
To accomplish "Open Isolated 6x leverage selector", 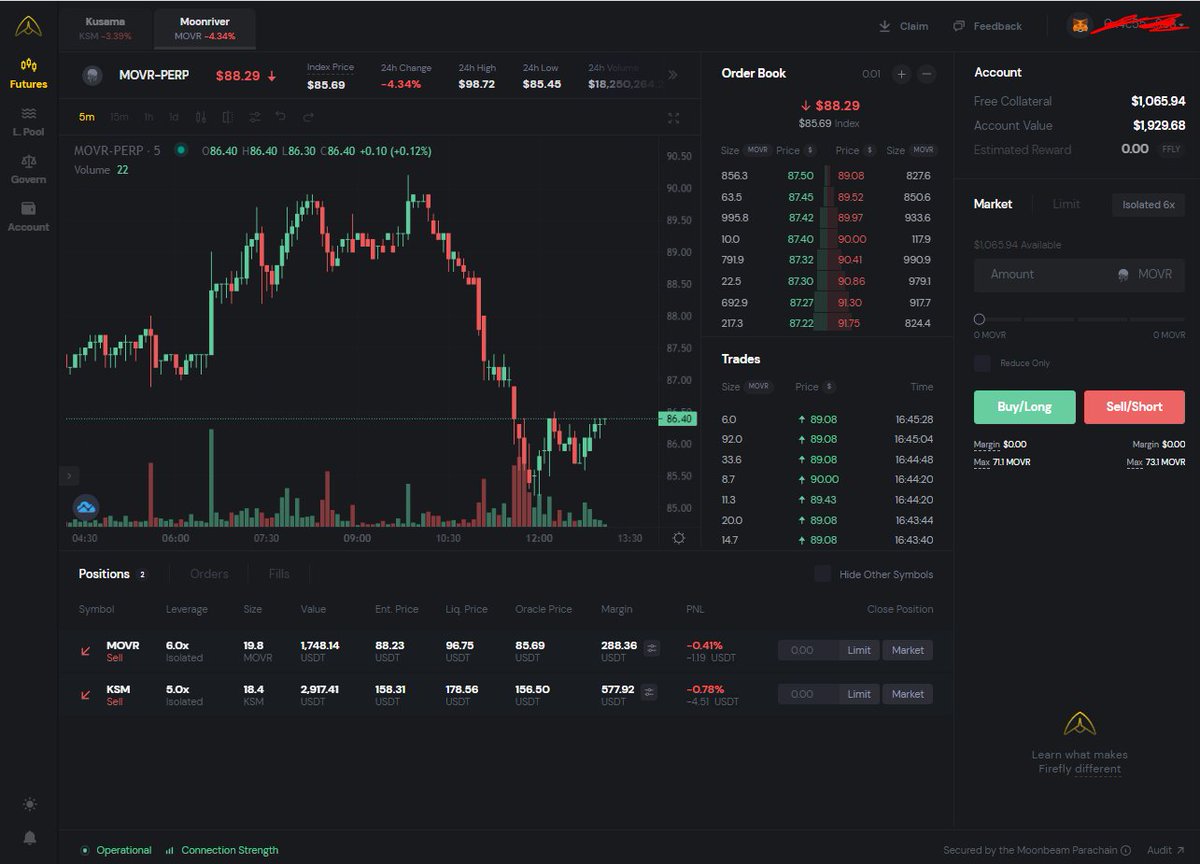I will coord(1148,204).
